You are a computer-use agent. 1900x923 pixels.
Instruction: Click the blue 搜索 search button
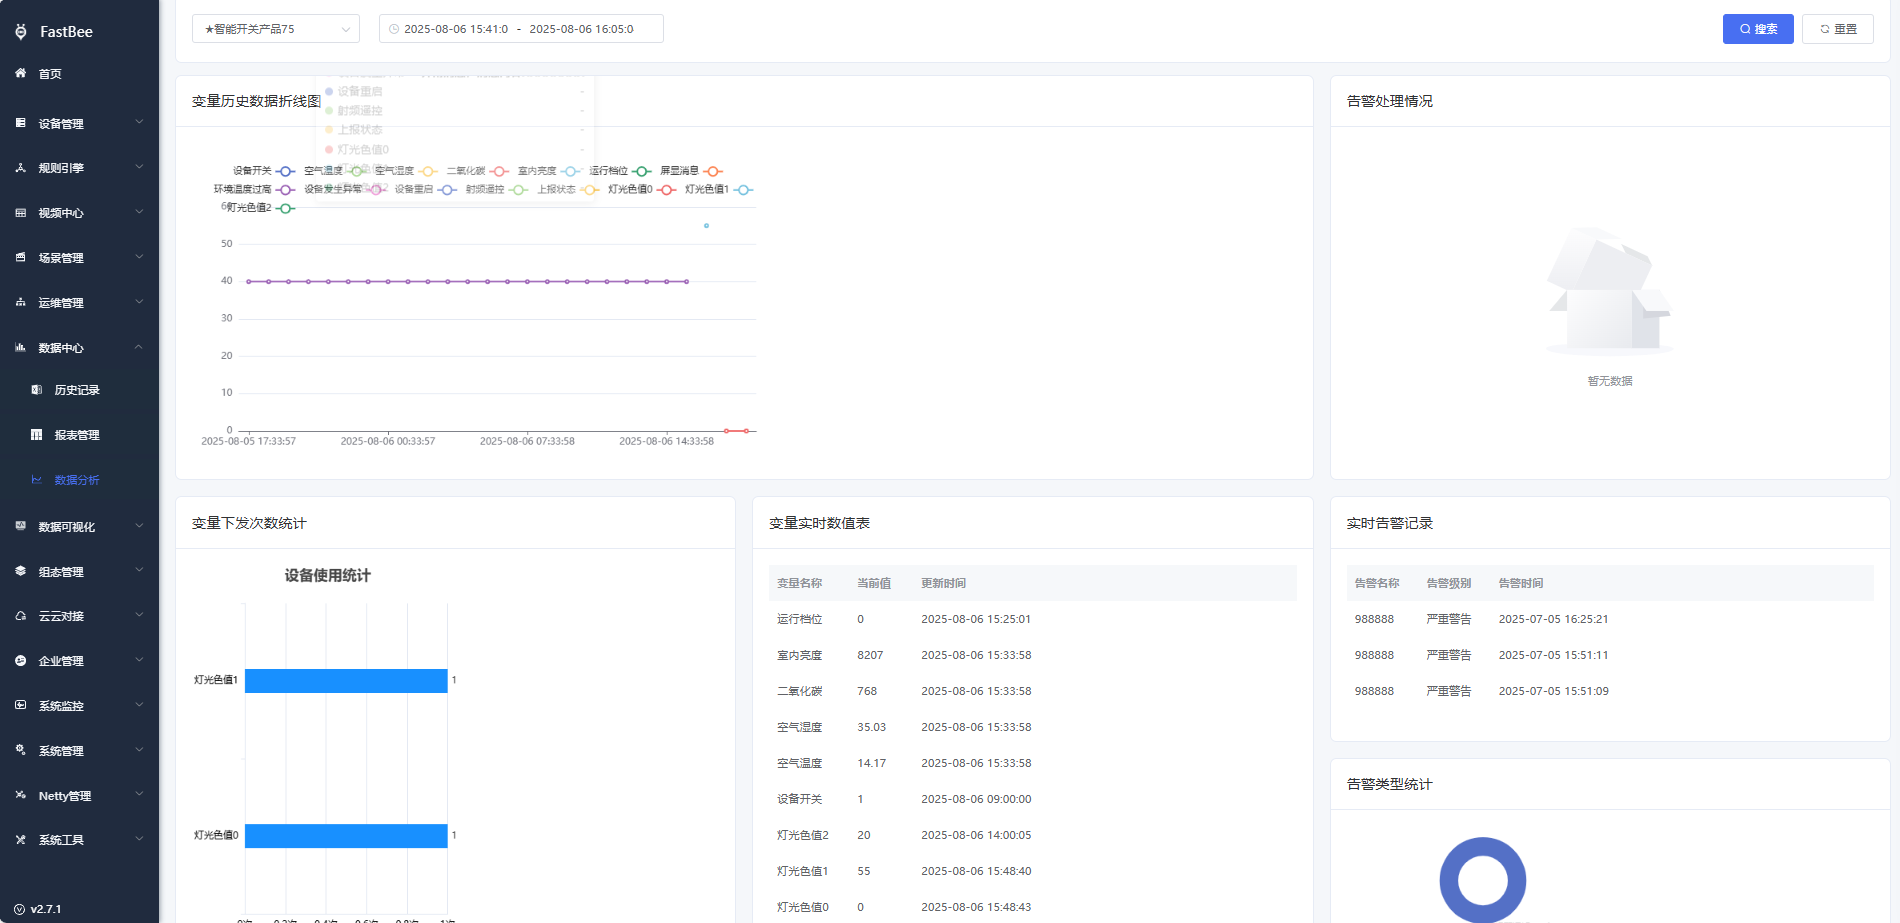(1757, 29)
